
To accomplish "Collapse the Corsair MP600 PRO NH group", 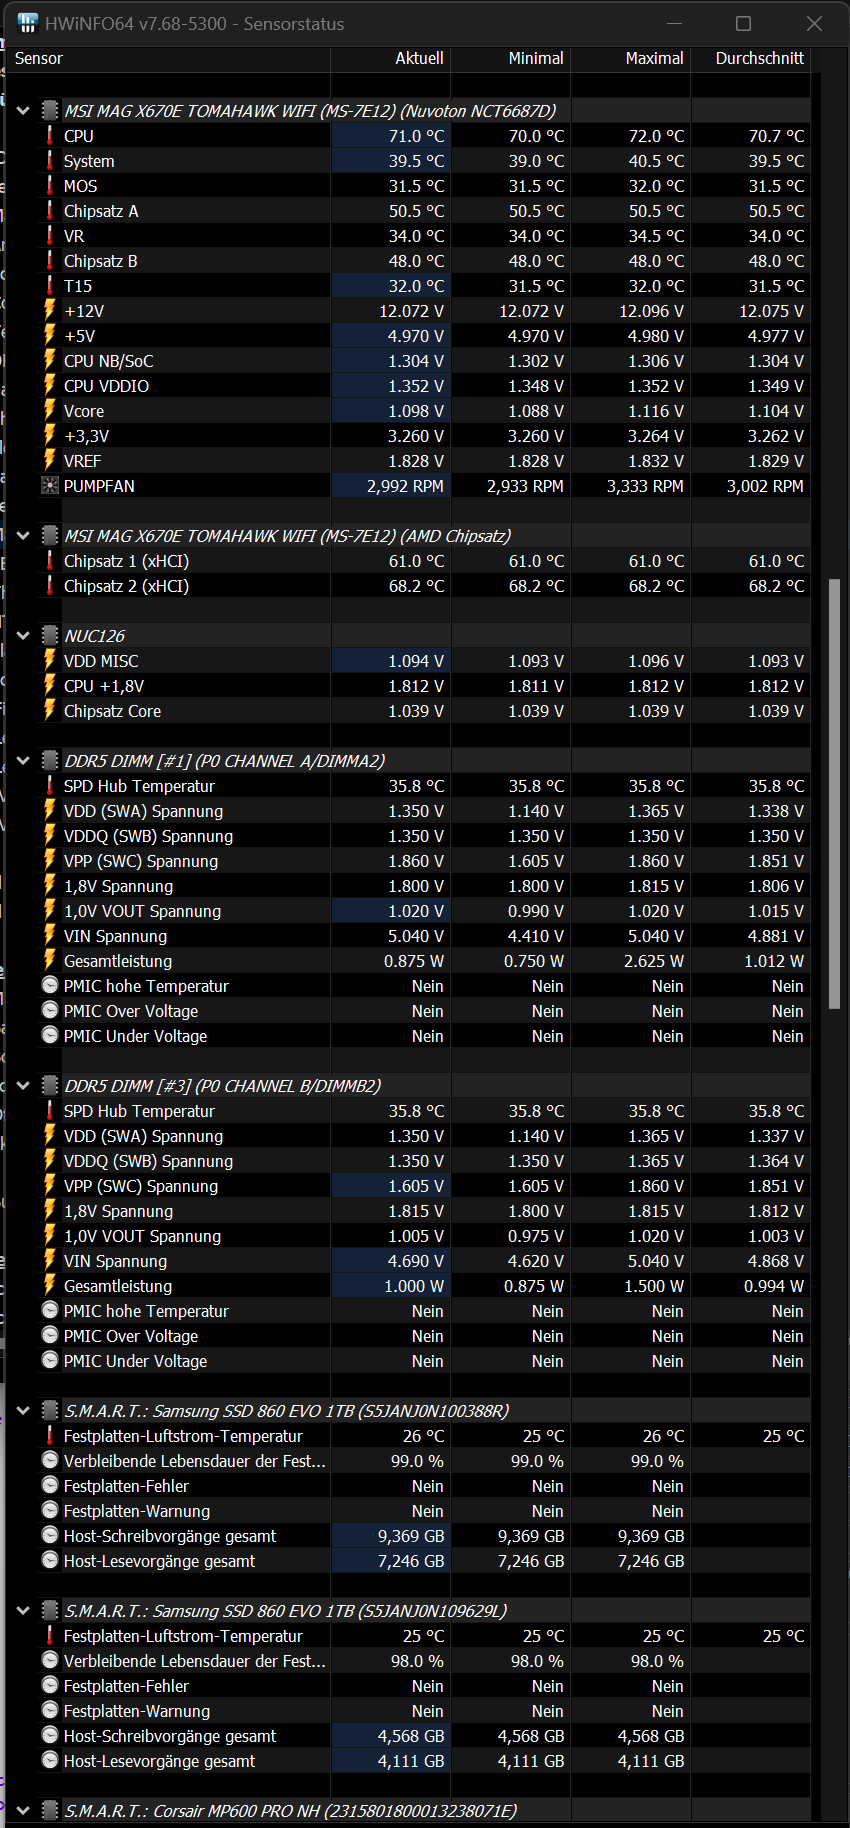I will pyautogui.click(x=23, y=1811).
